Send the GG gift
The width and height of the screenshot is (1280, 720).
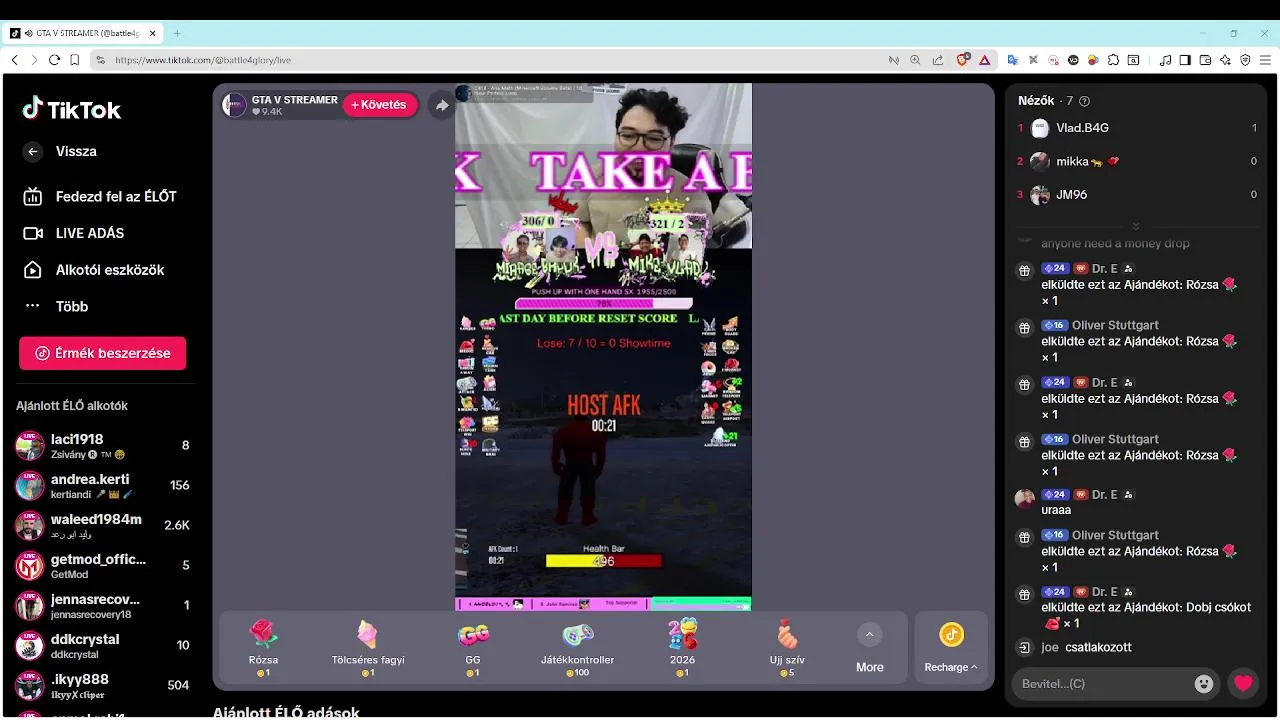click(x=473, y=648)
